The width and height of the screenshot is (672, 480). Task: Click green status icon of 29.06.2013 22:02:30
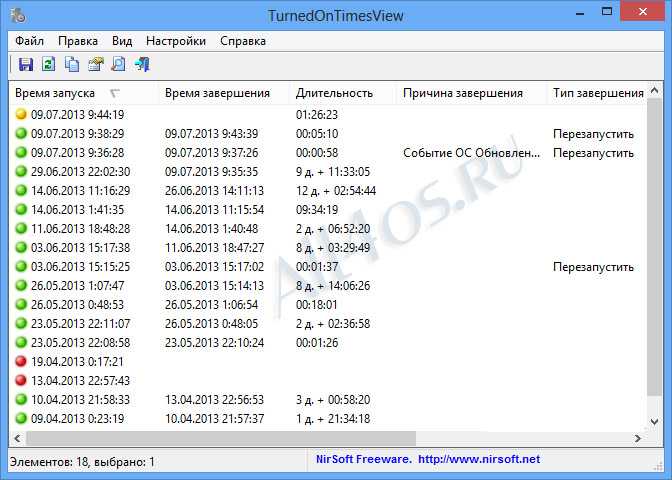(21, 171)
